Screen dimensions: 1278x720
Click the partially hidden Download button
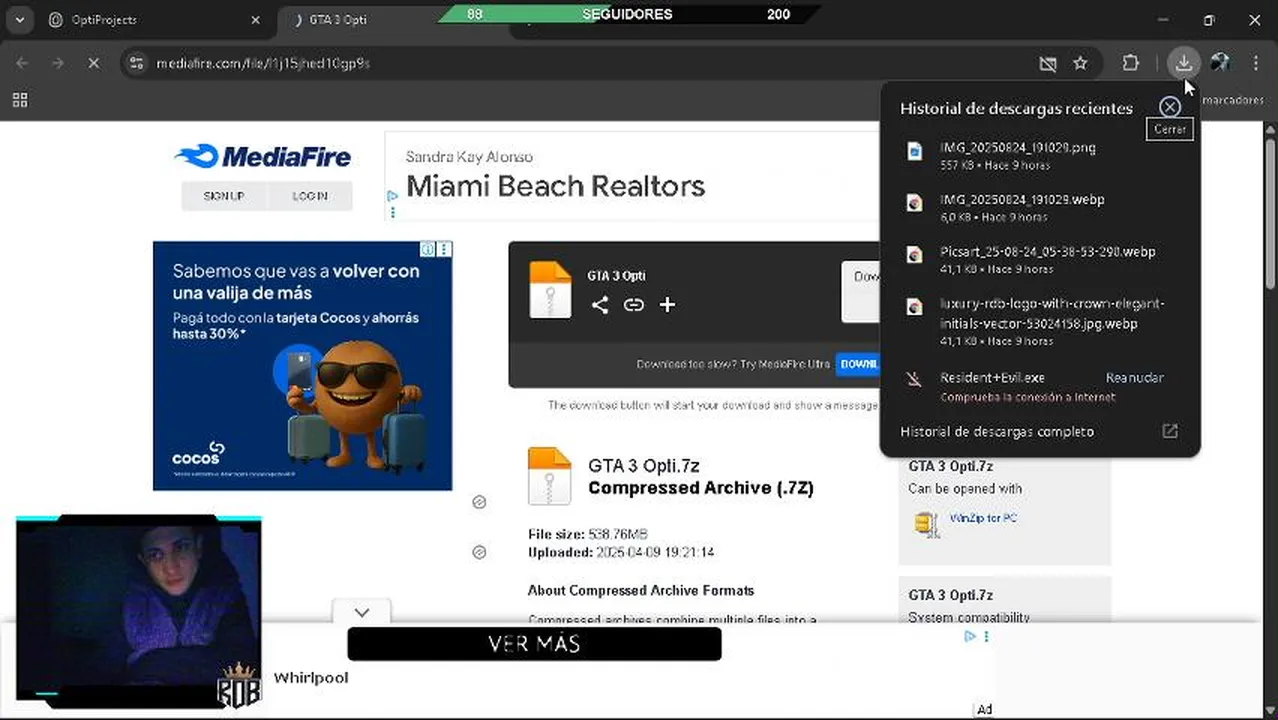(861, 292)
